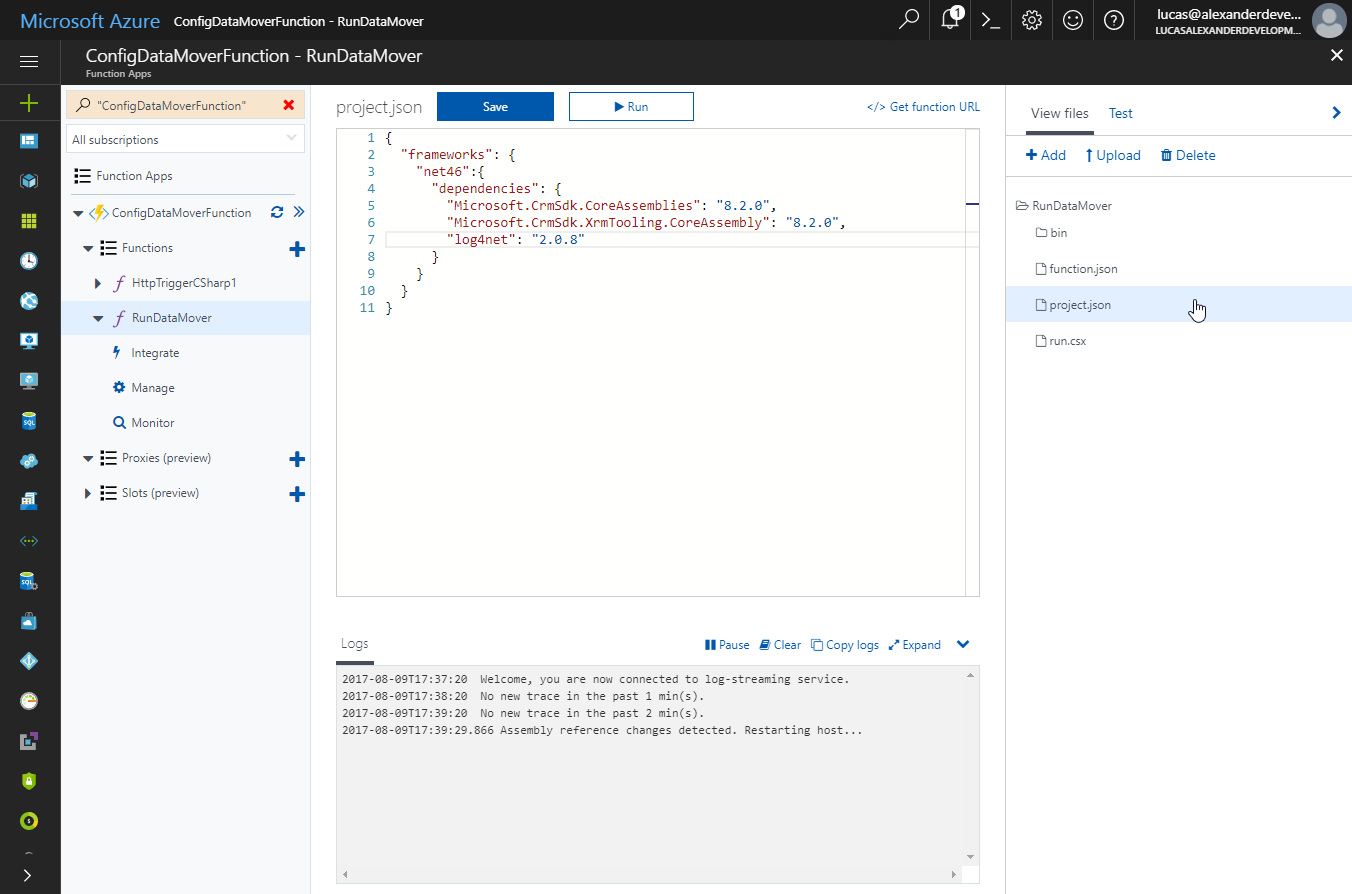This screenshot has height=894, width=1352.
Task: Open portal settings gear
Action: tap(1032, 20)
